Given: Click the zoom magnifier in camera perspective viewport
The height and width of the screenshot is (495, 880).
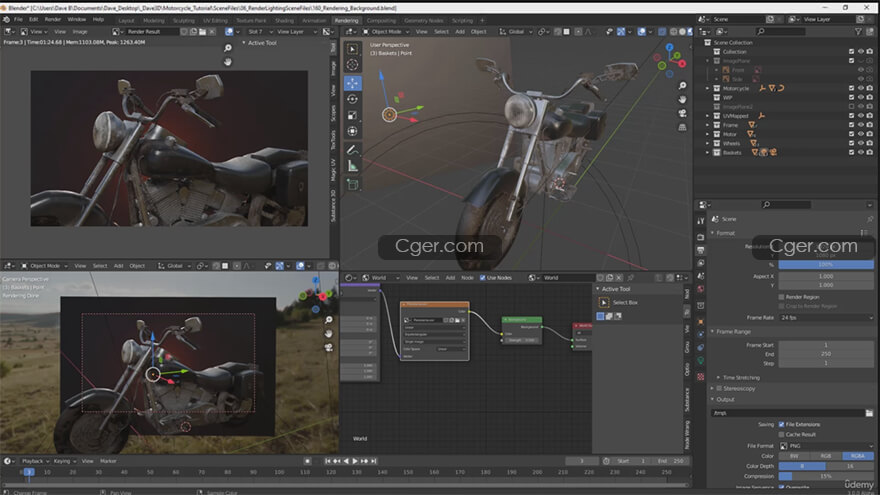Looking at the screenshot, I should click(x=329, y=320).
